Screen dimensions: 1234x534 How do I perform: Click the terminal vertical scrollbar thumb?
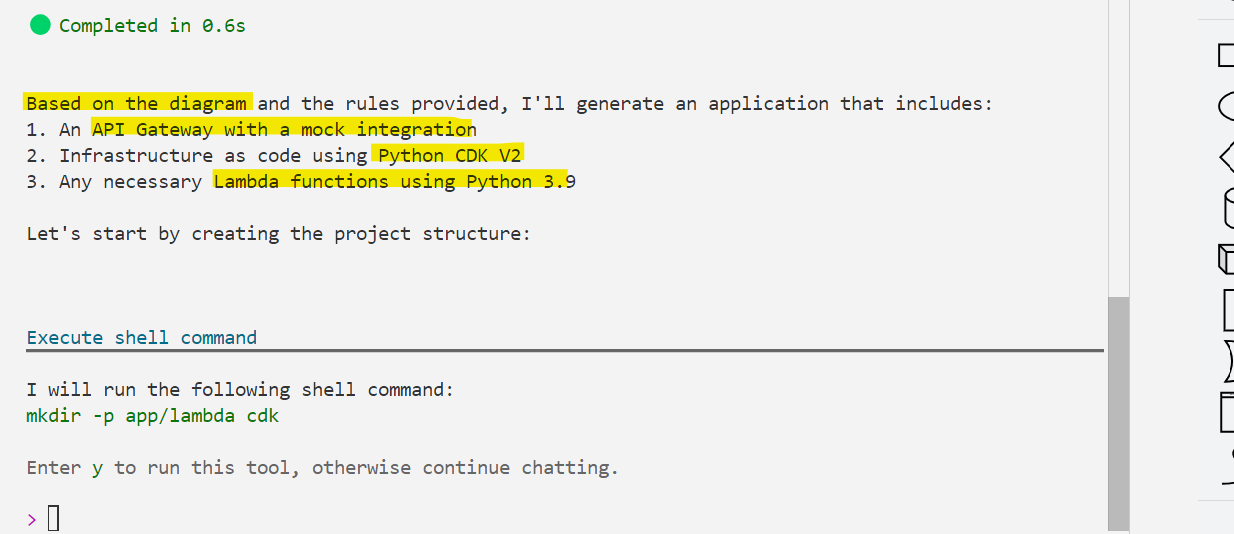[1119, 414]
